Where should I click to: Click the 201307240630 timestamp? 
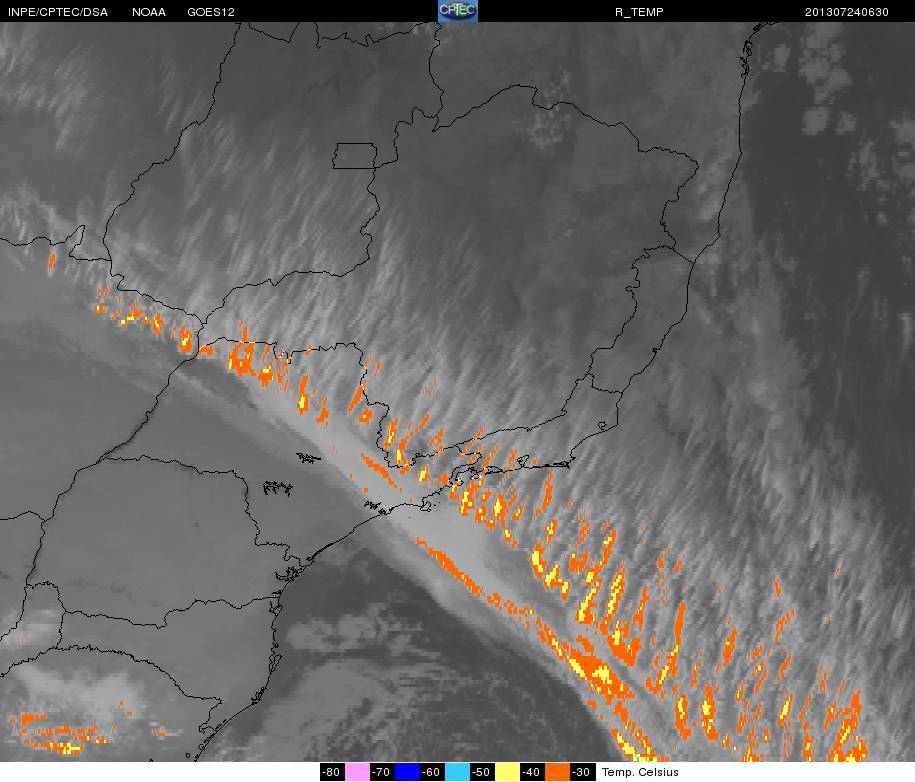(847, 12)
